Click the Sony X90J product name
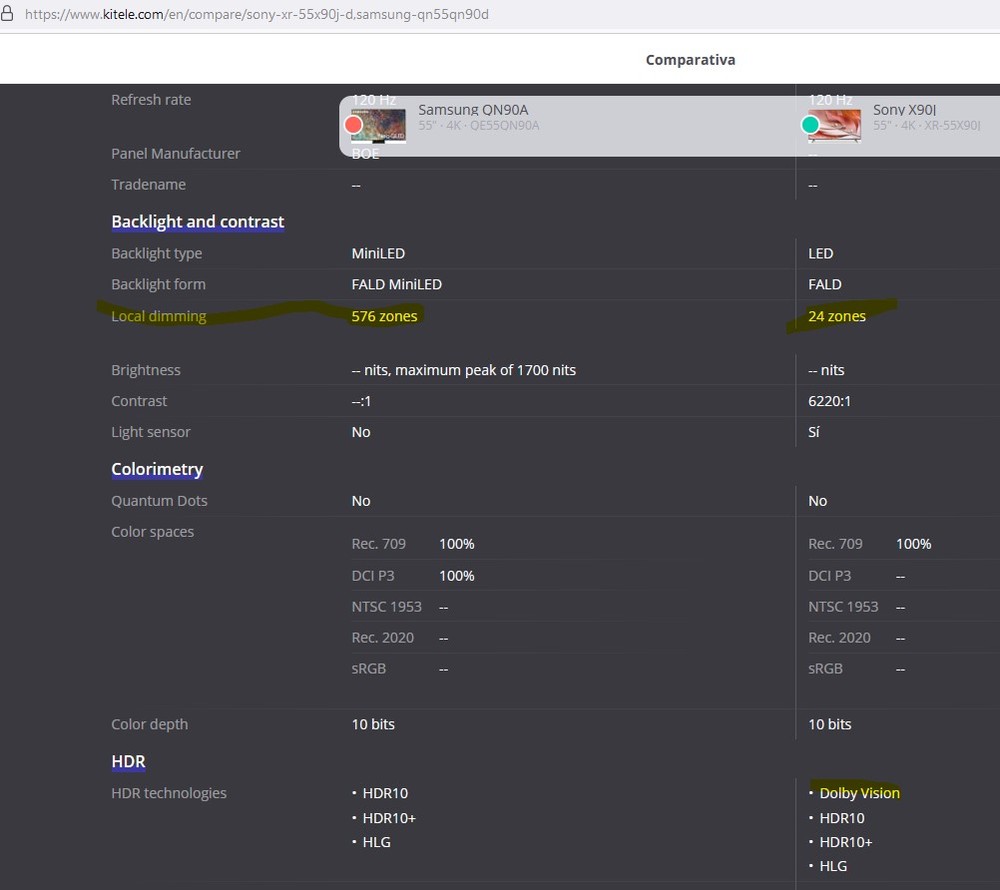This screenshot has width=1000, height=890. click(904, 110)
